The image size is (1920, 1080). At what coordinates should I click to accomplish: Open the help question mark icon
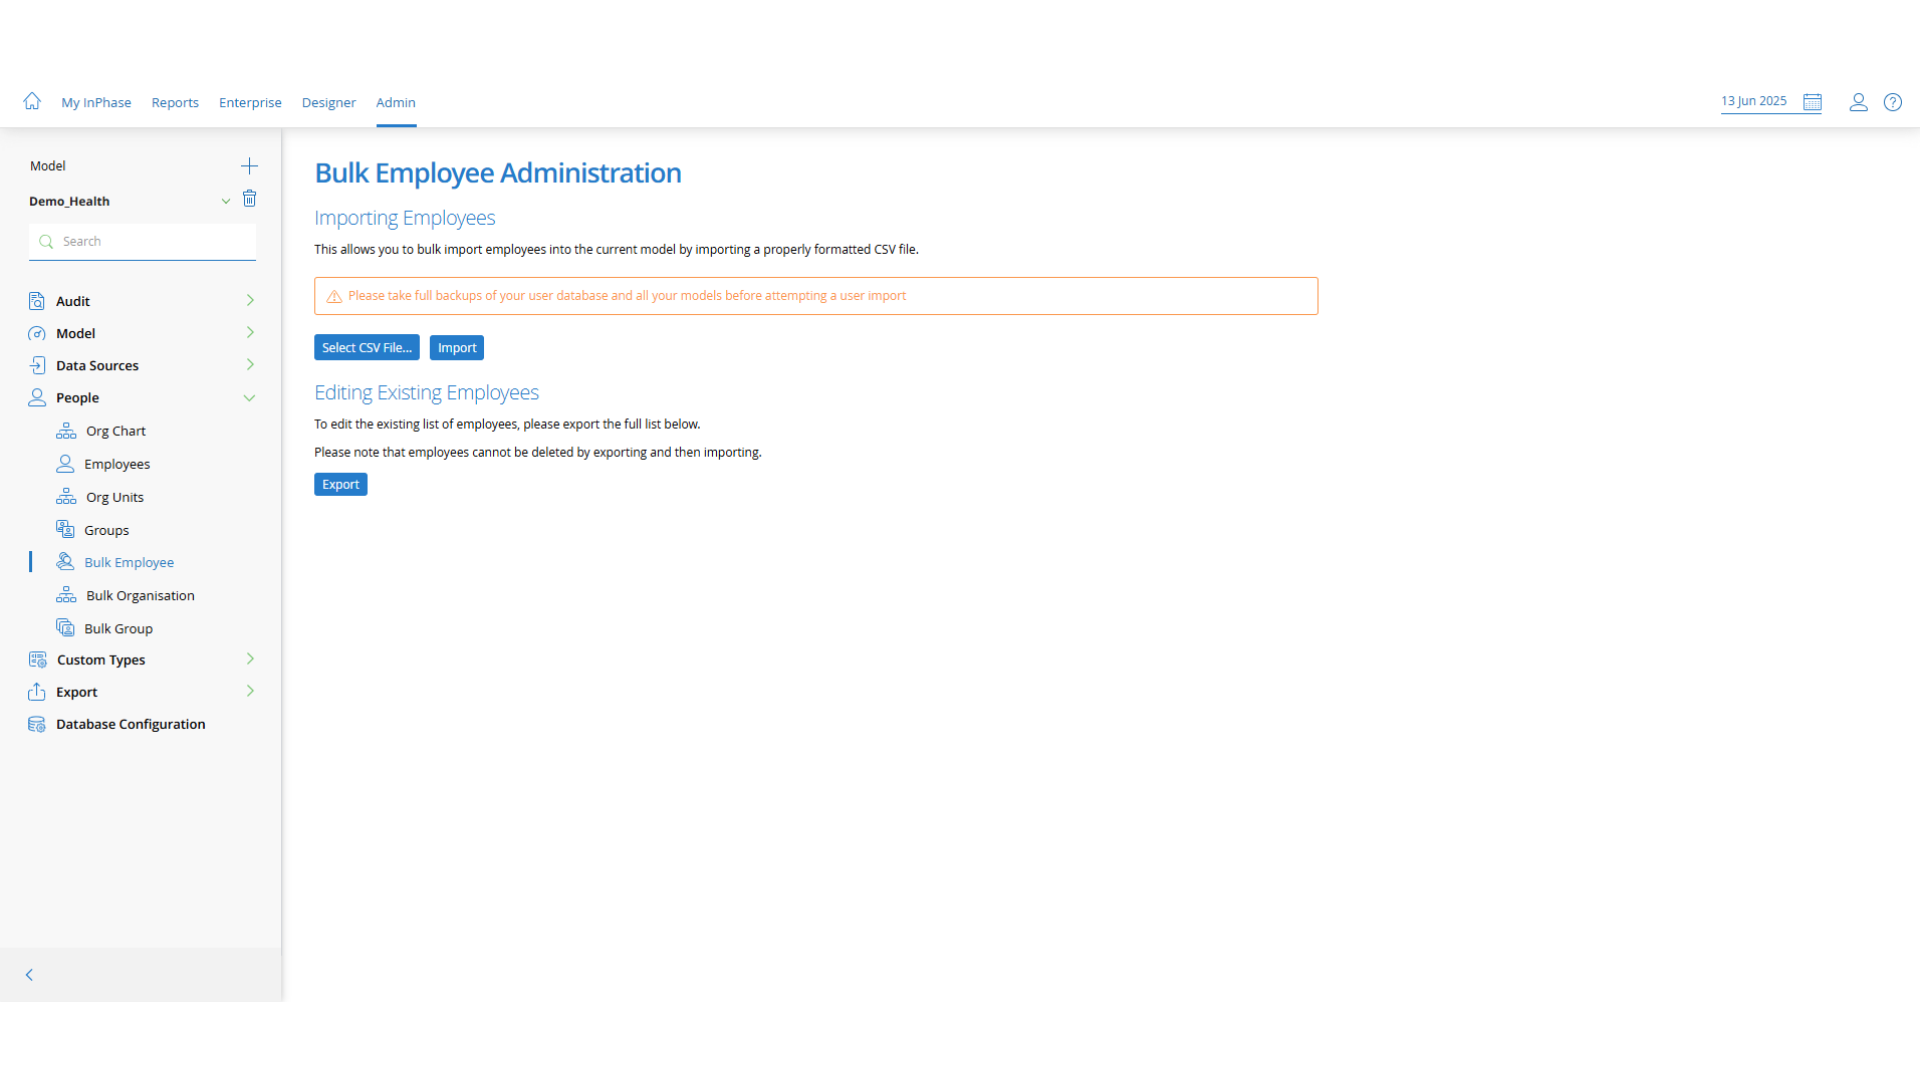(1893, 102)
